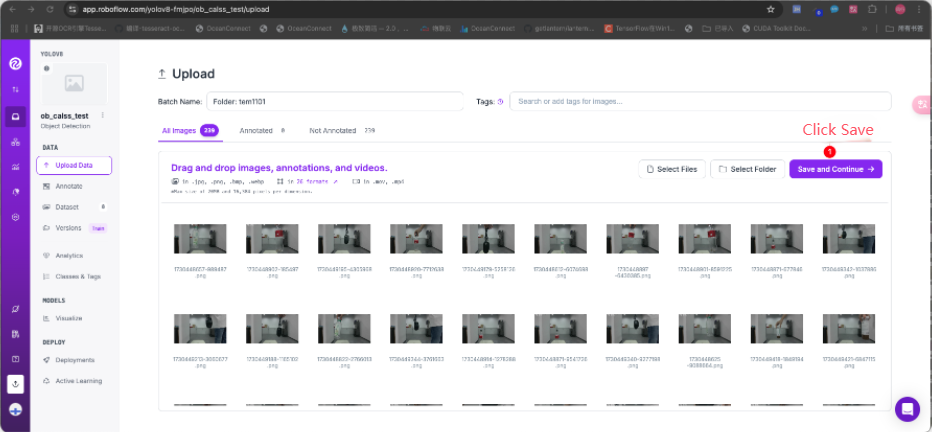This screenshot has width=932, height=432.
Task: Open the browser profile avatar
Action: pos(900,10)
